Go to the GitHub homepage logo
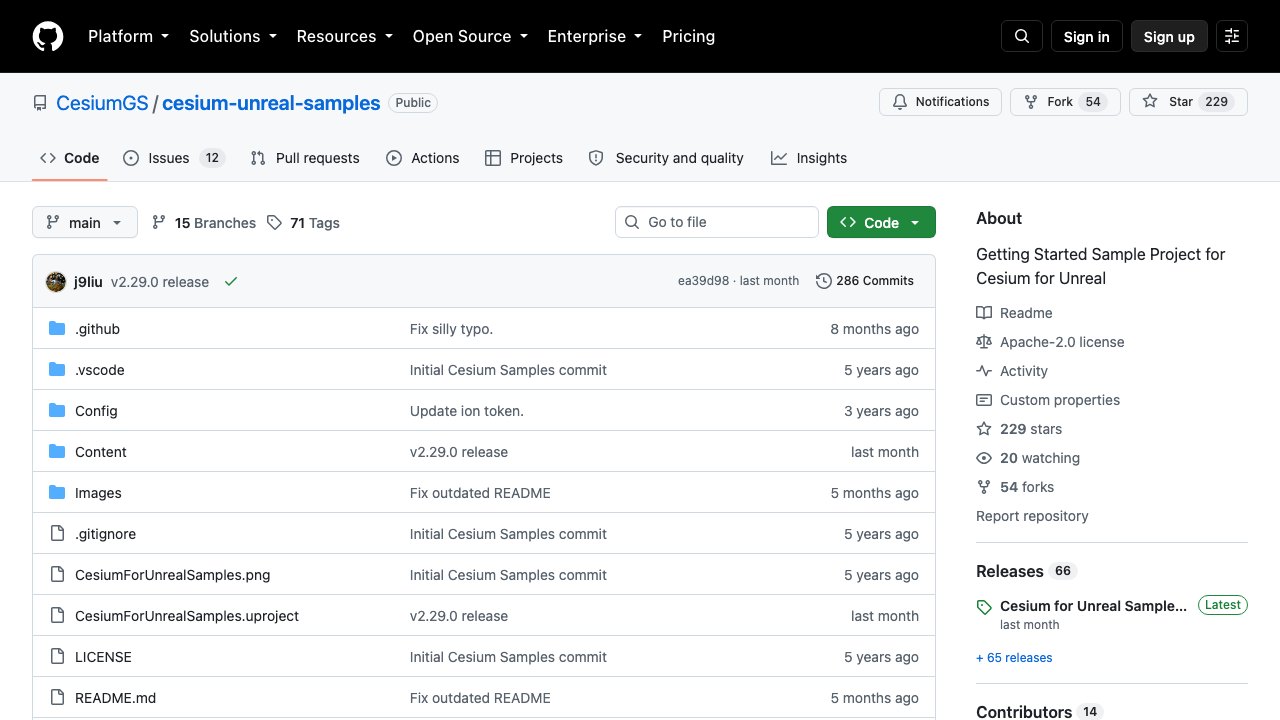The height and width of the screenshot is (720, 1280). coord(48,37)
